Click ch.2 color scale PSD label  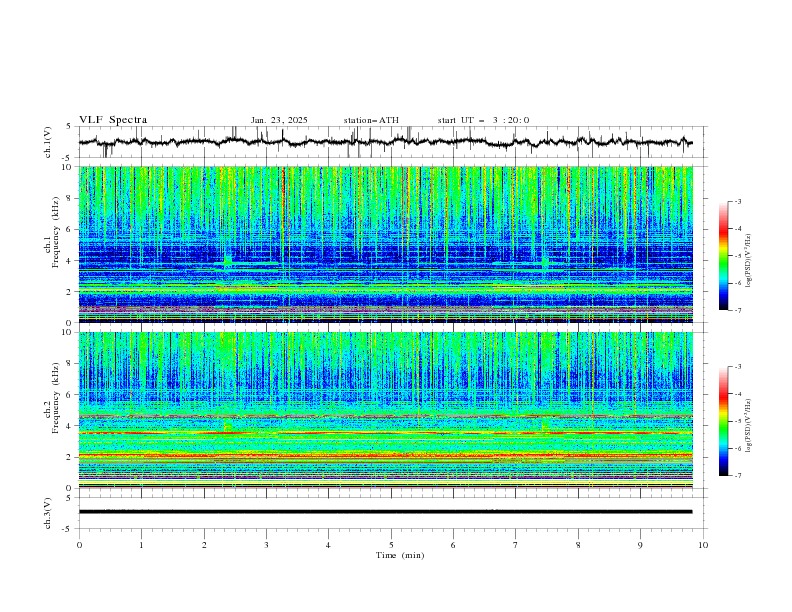point(749,425)
